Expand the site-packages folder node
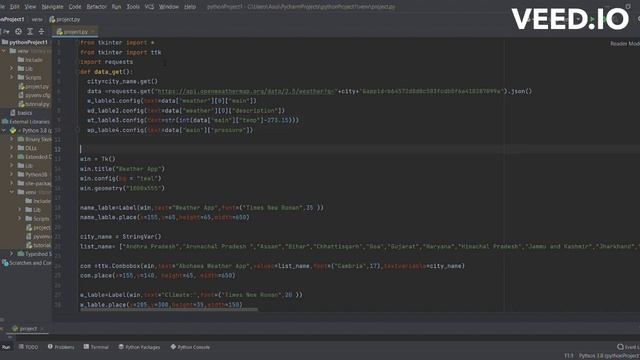This screenshot has height=360, width=640. (x=12, y=183)
